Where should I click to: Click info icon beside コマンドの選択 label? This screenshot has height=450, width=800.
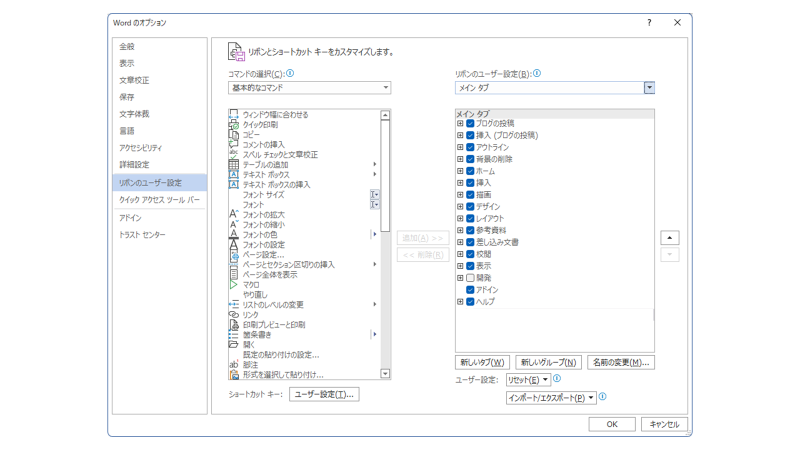click(x=290, y=73)
